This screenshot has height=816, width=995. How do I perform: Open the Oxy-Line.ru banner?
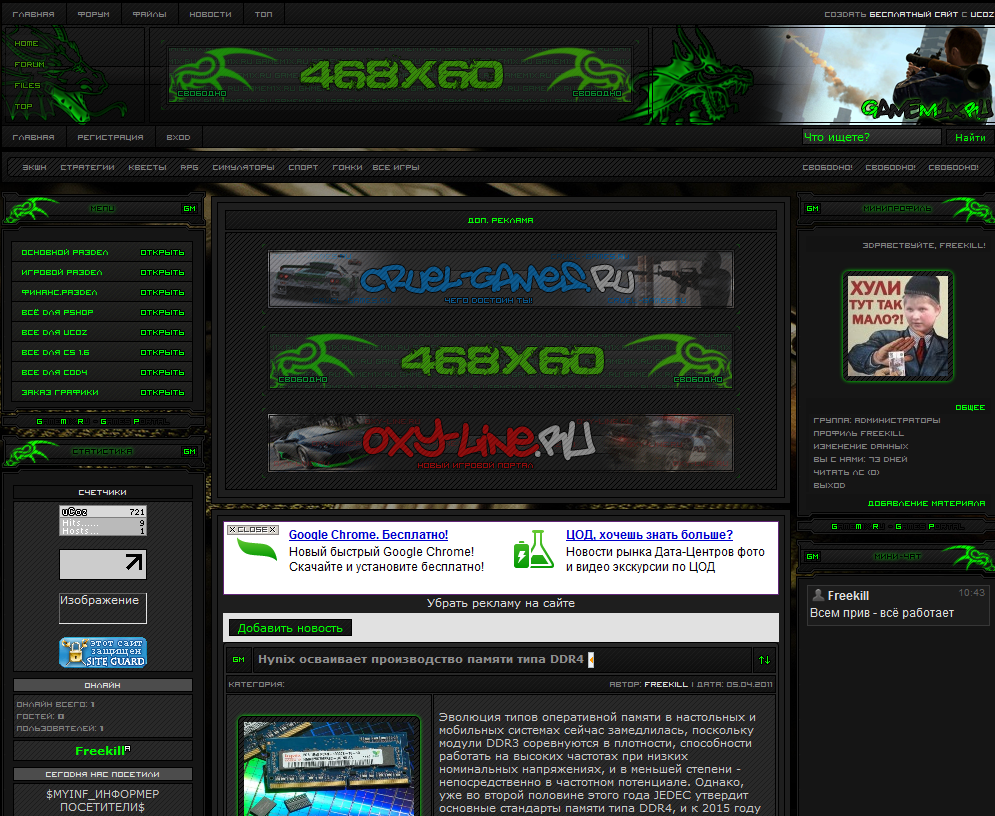(x=501, y=443)
